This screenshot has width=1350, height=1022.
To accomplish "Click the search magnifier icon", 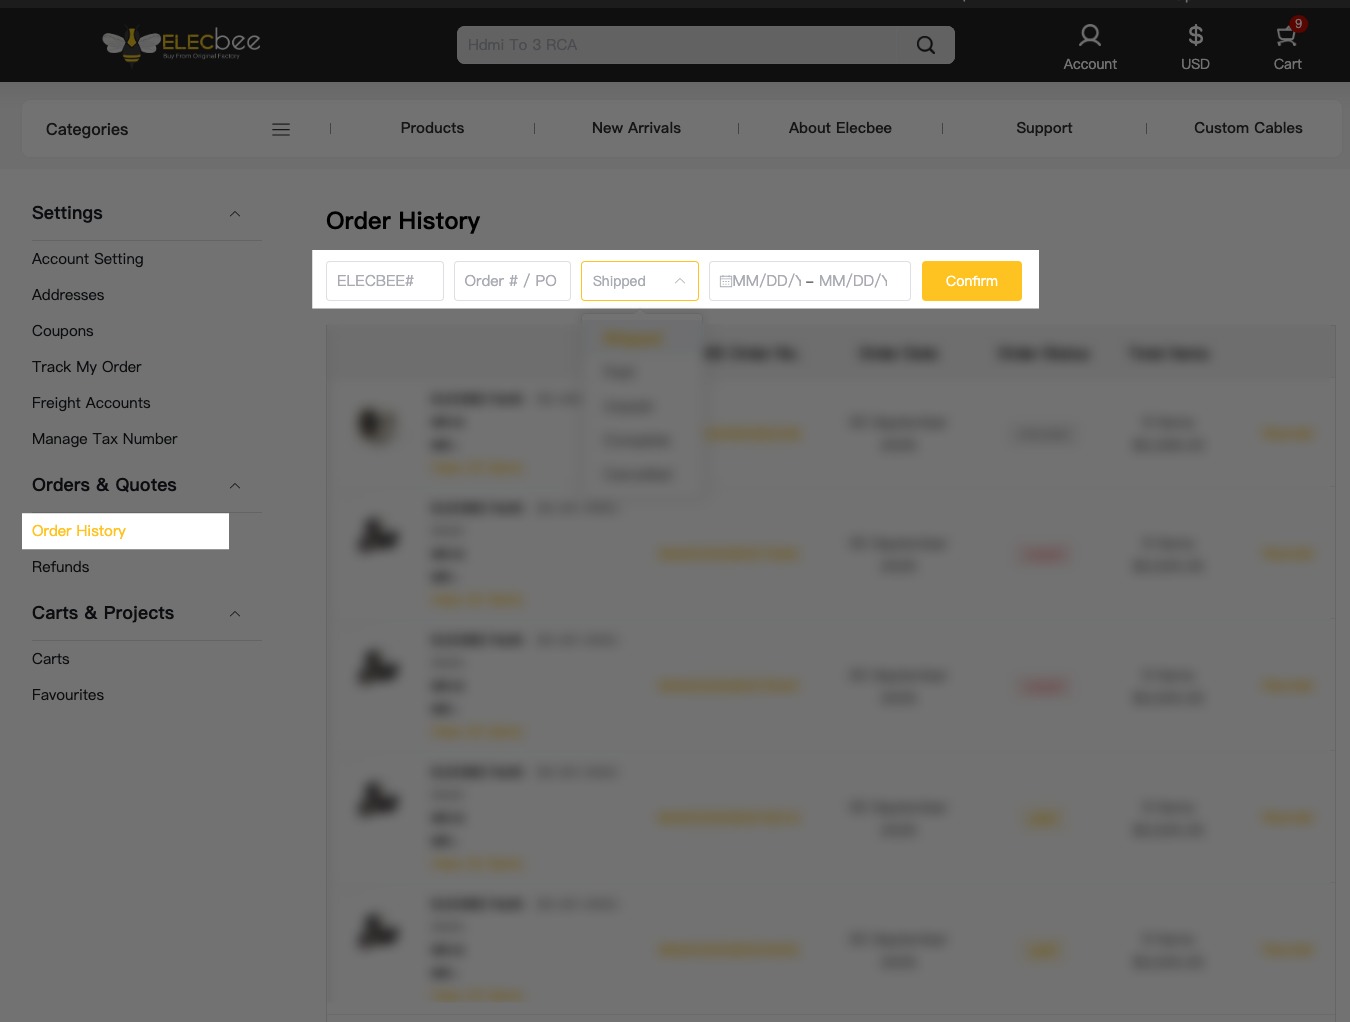I will [x=926, y=45].
